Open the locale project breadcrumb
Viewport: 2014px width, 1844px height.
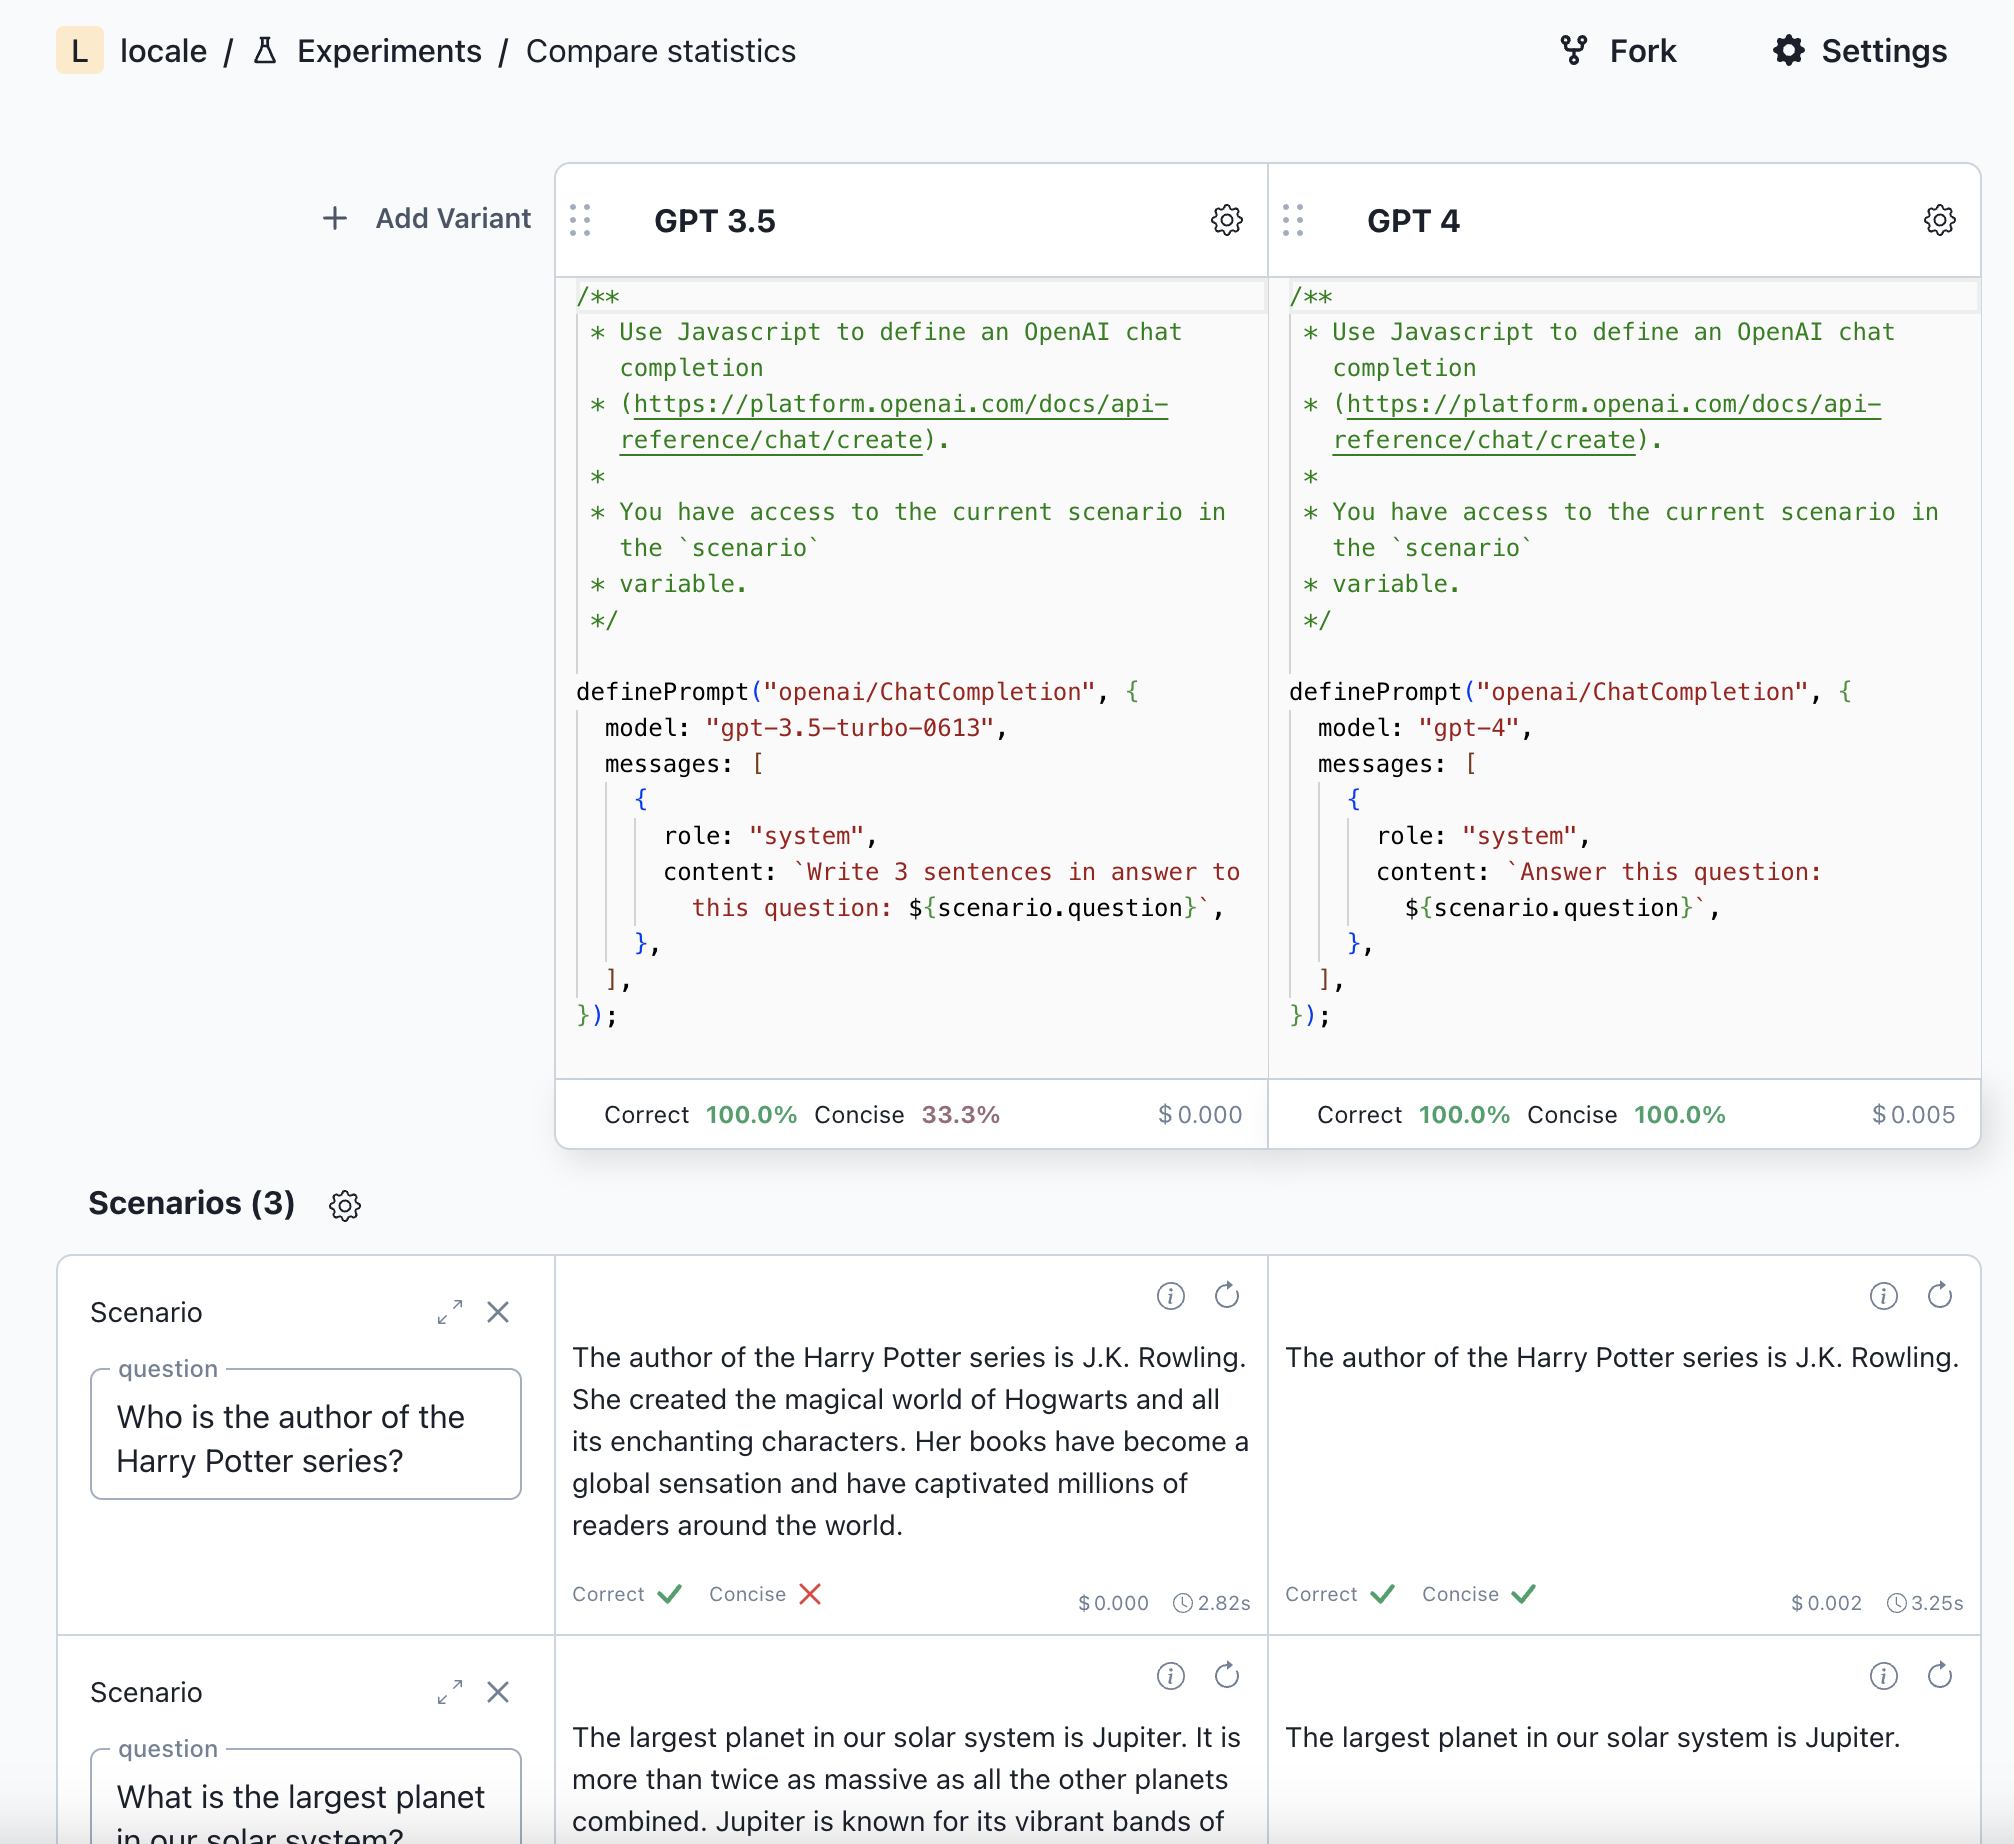click(x=162, y=51)
